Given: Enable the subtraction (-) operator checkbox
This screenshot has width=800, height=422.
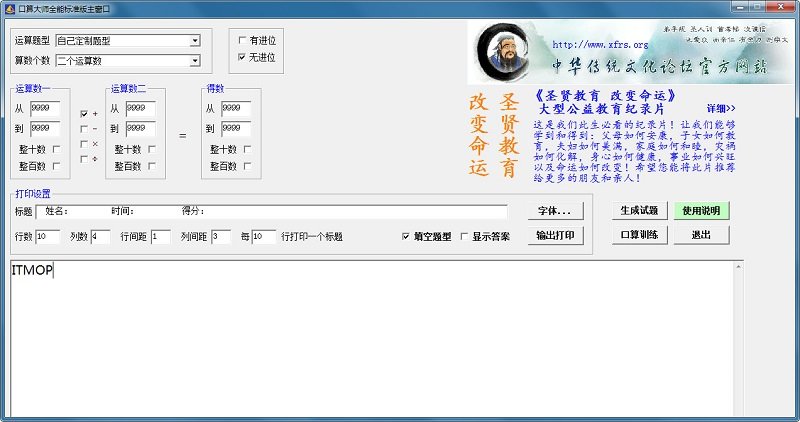Looking at the screenshot, I should [x=84, y=129].
